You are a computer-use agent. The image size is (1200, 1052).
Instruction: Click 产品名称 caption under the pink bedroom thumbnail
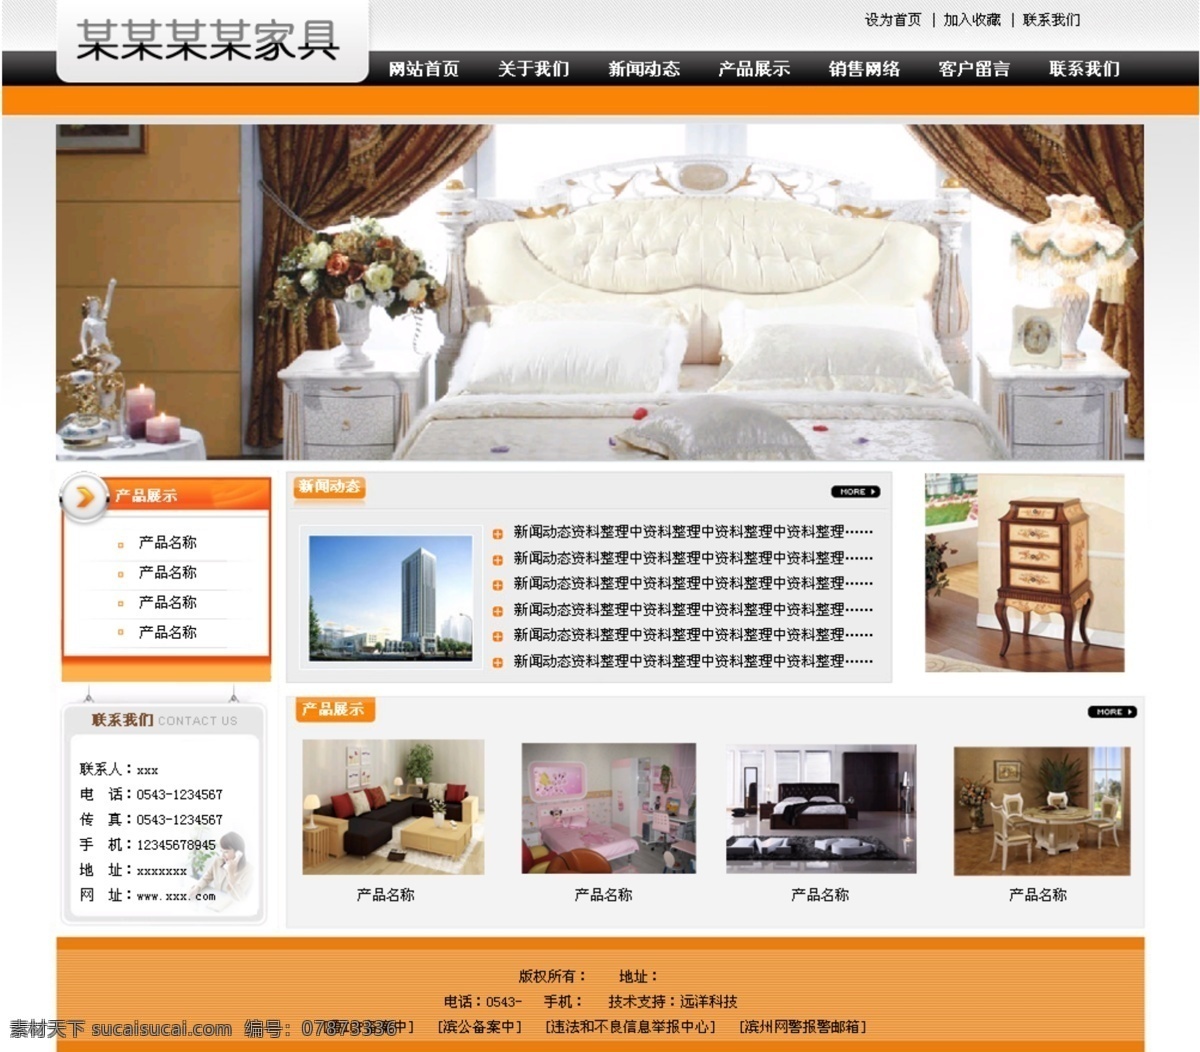click(x=603, y=895)
